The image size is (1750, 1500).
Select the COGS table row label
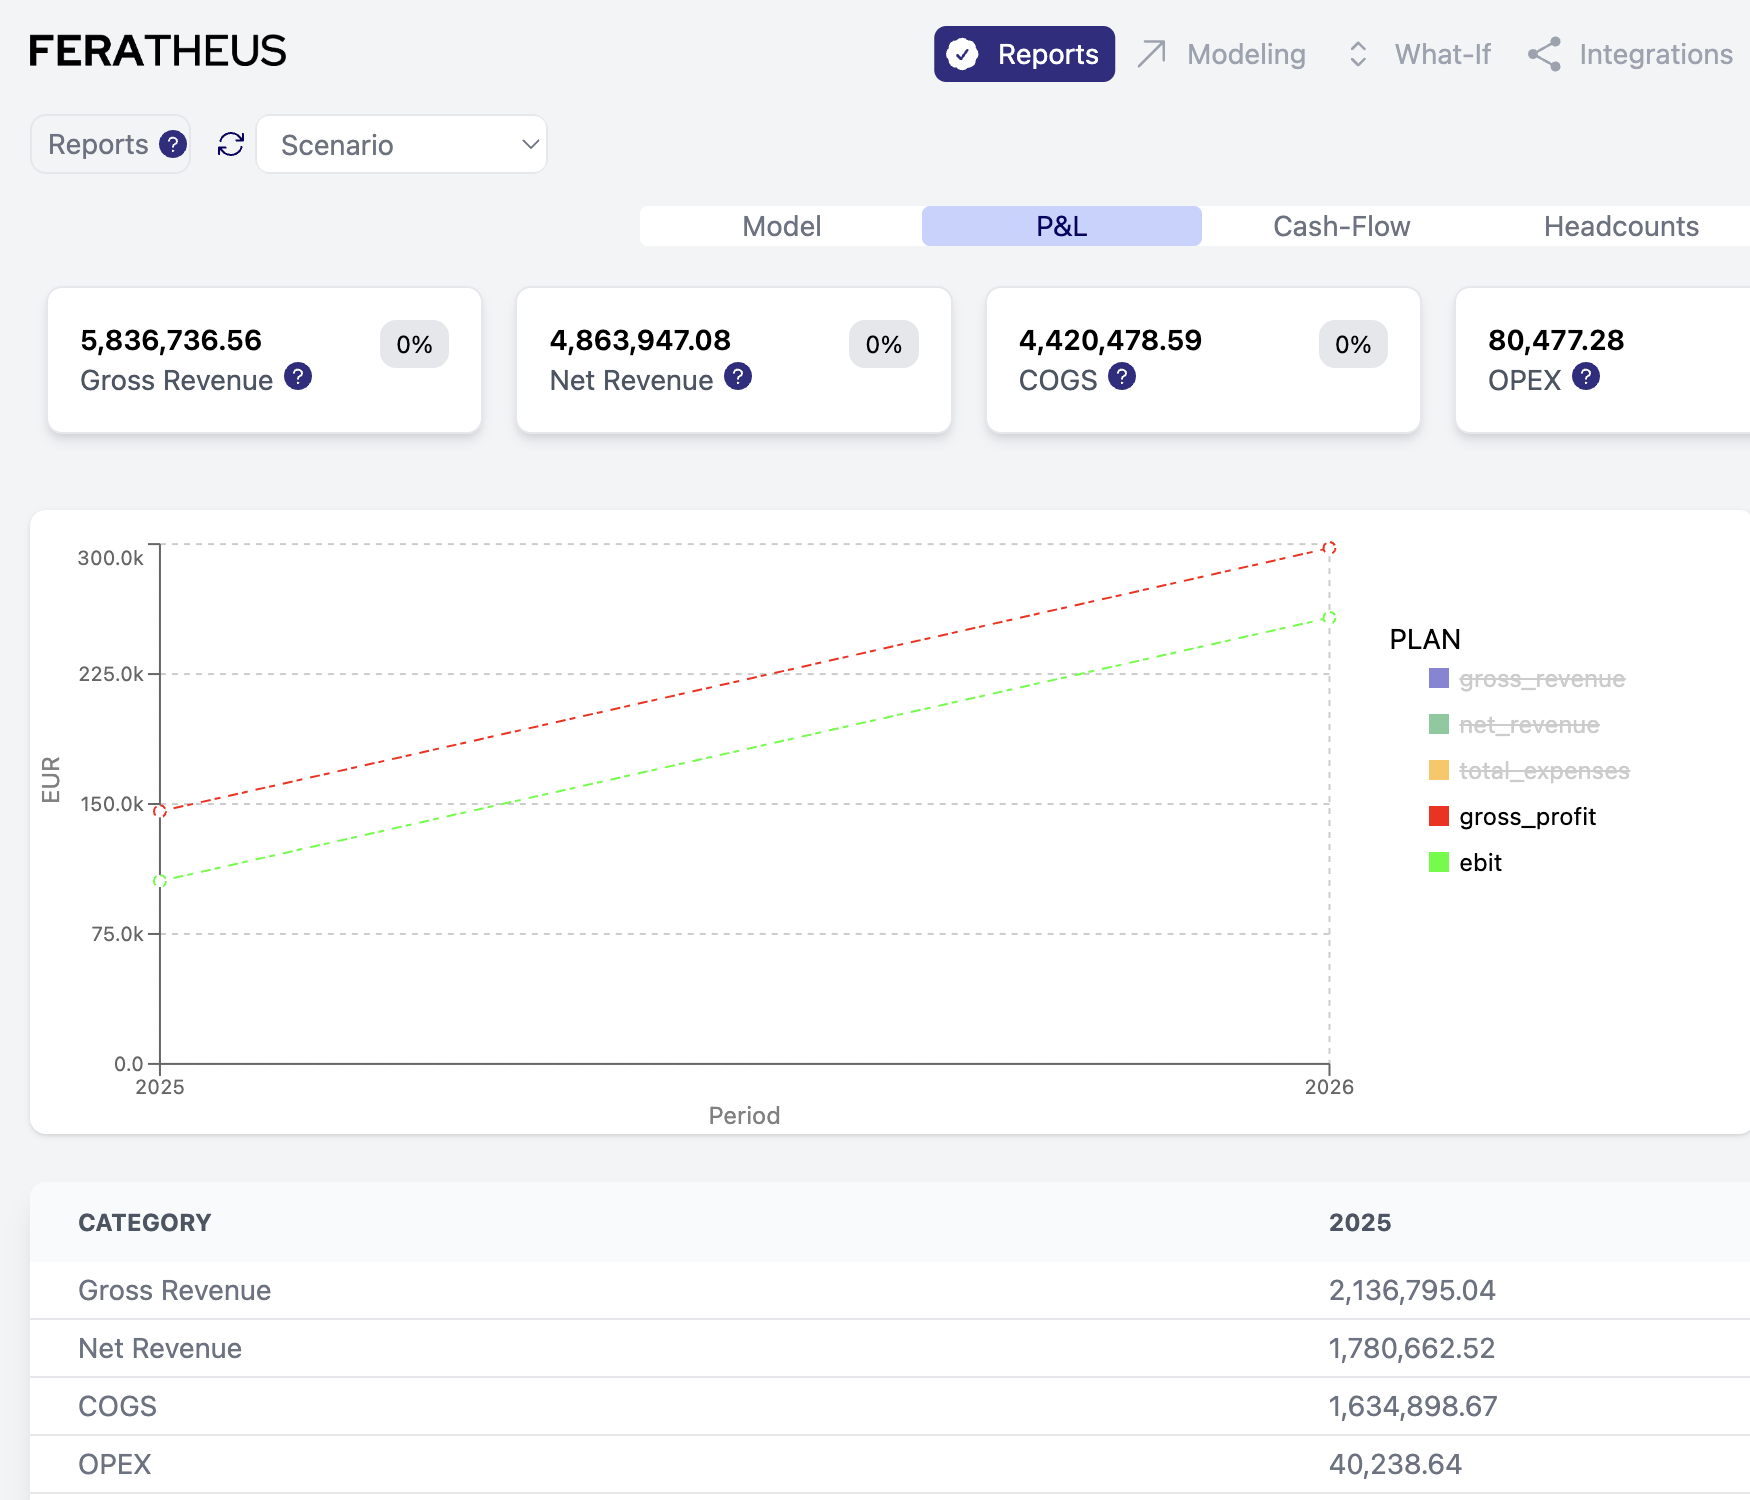[x=117, y=1406]
